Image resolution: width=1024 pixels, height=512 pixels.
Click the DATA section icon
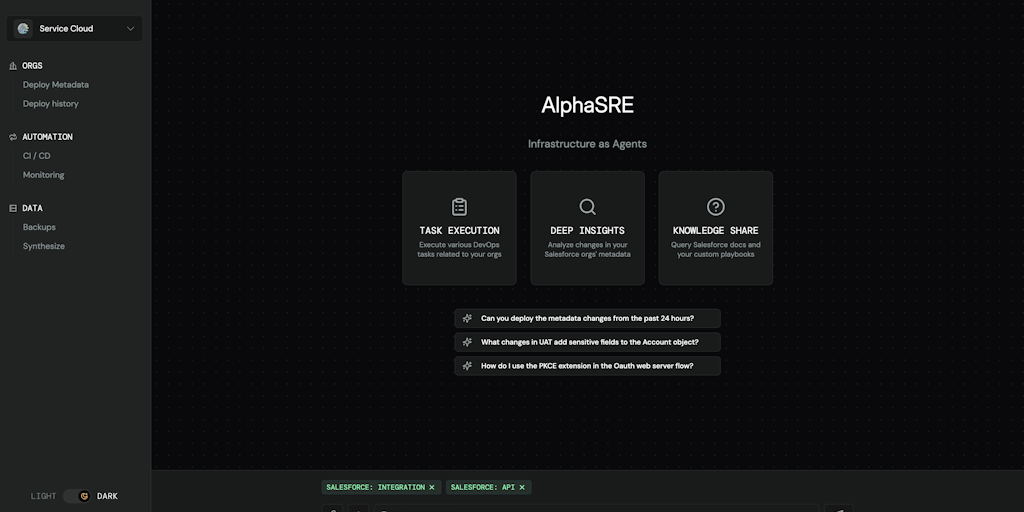pos(13,208)
